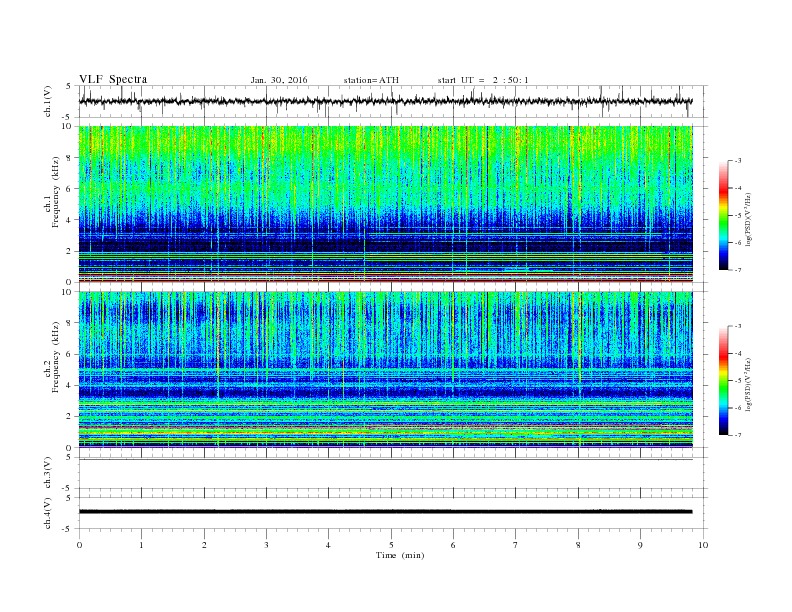Click the ch.1 spectrogram panel
The width and height of the screenshot is (792, 612).
pos(386,204)
